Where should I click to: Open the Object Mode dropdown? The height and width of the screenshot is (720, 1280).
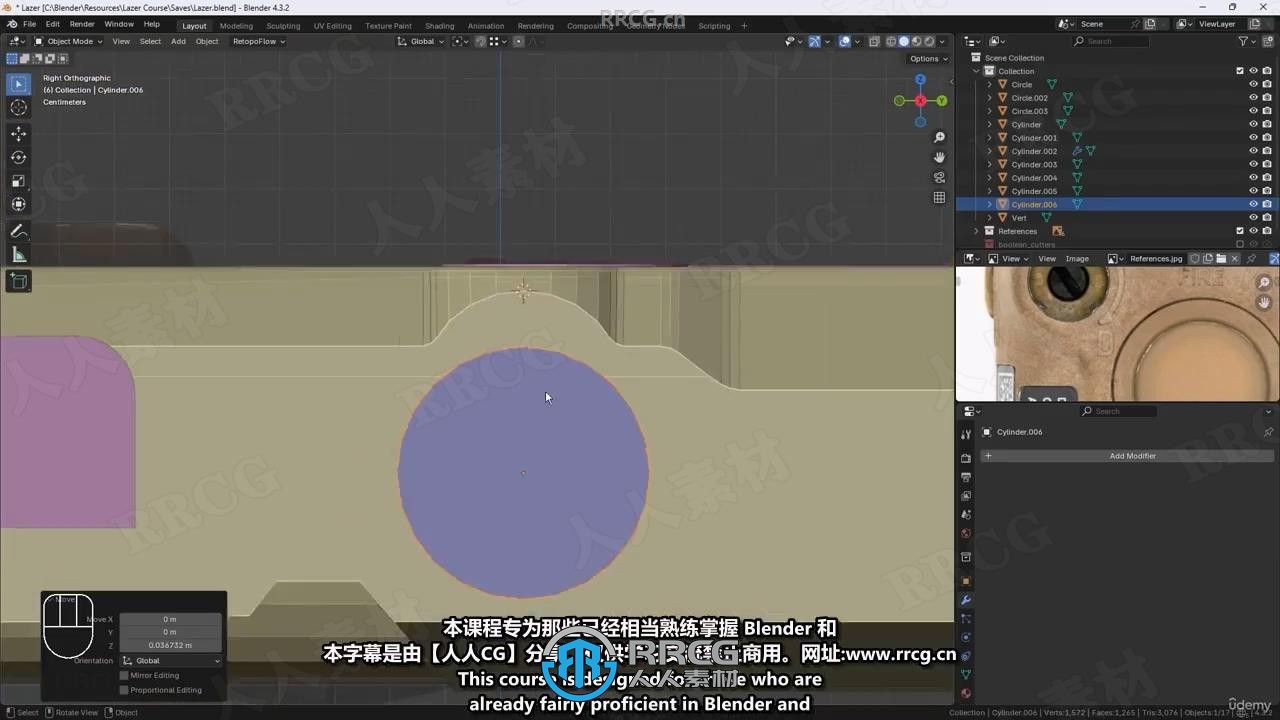click(x=68, y=41)
